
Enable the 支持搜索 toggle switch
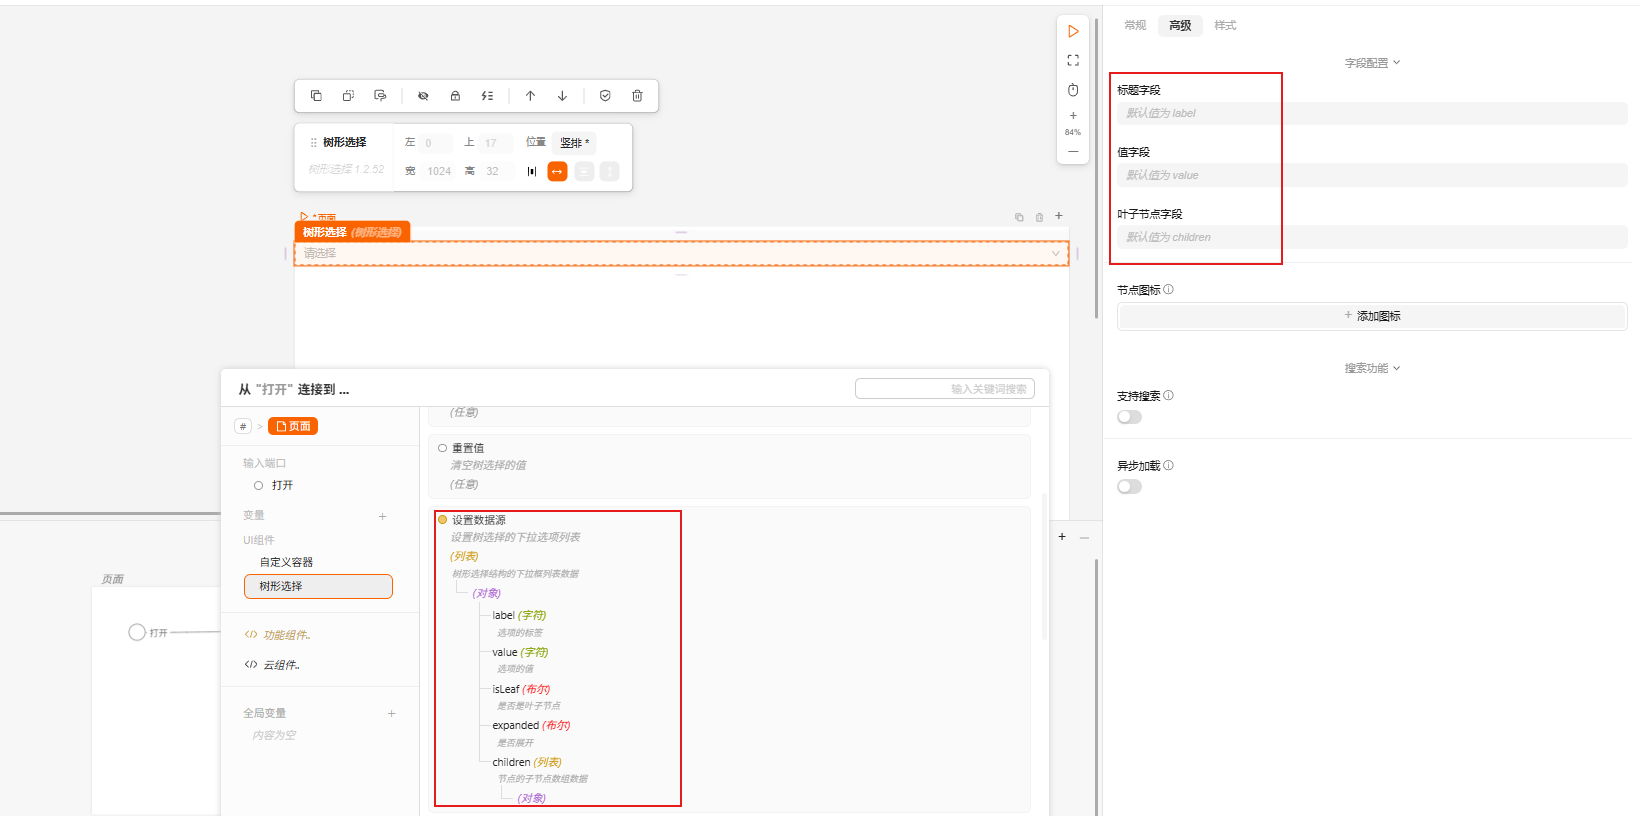click(1129, 417)
